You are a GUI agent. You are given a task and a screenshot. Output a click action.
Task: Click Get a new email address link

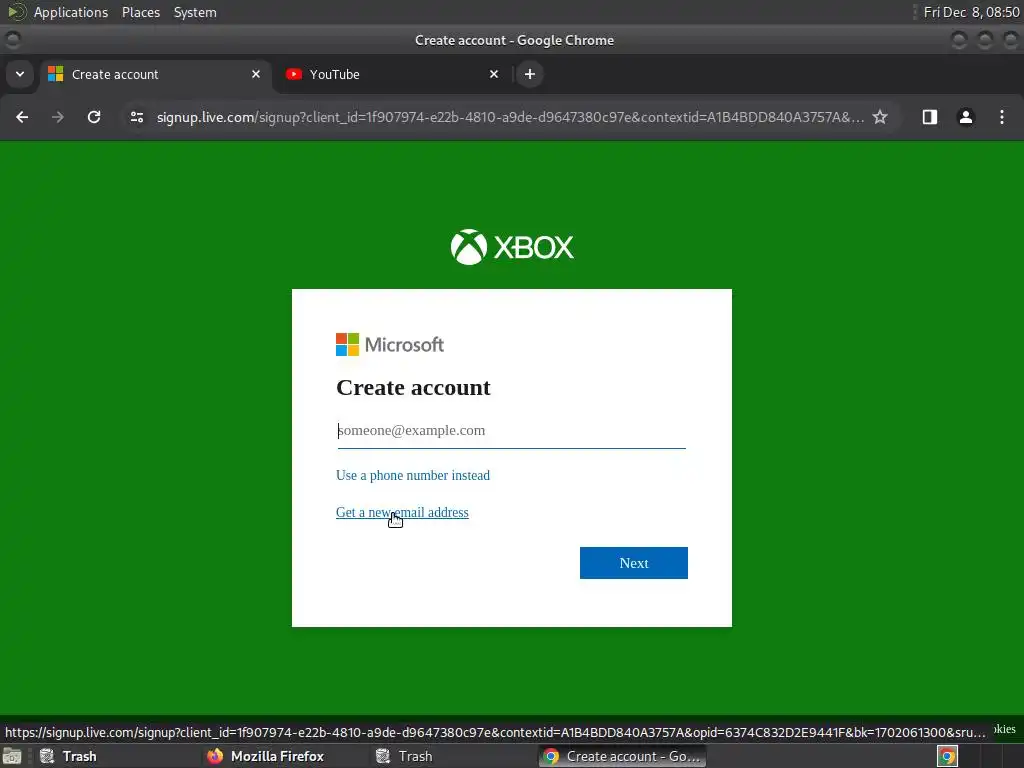point(402,513)
